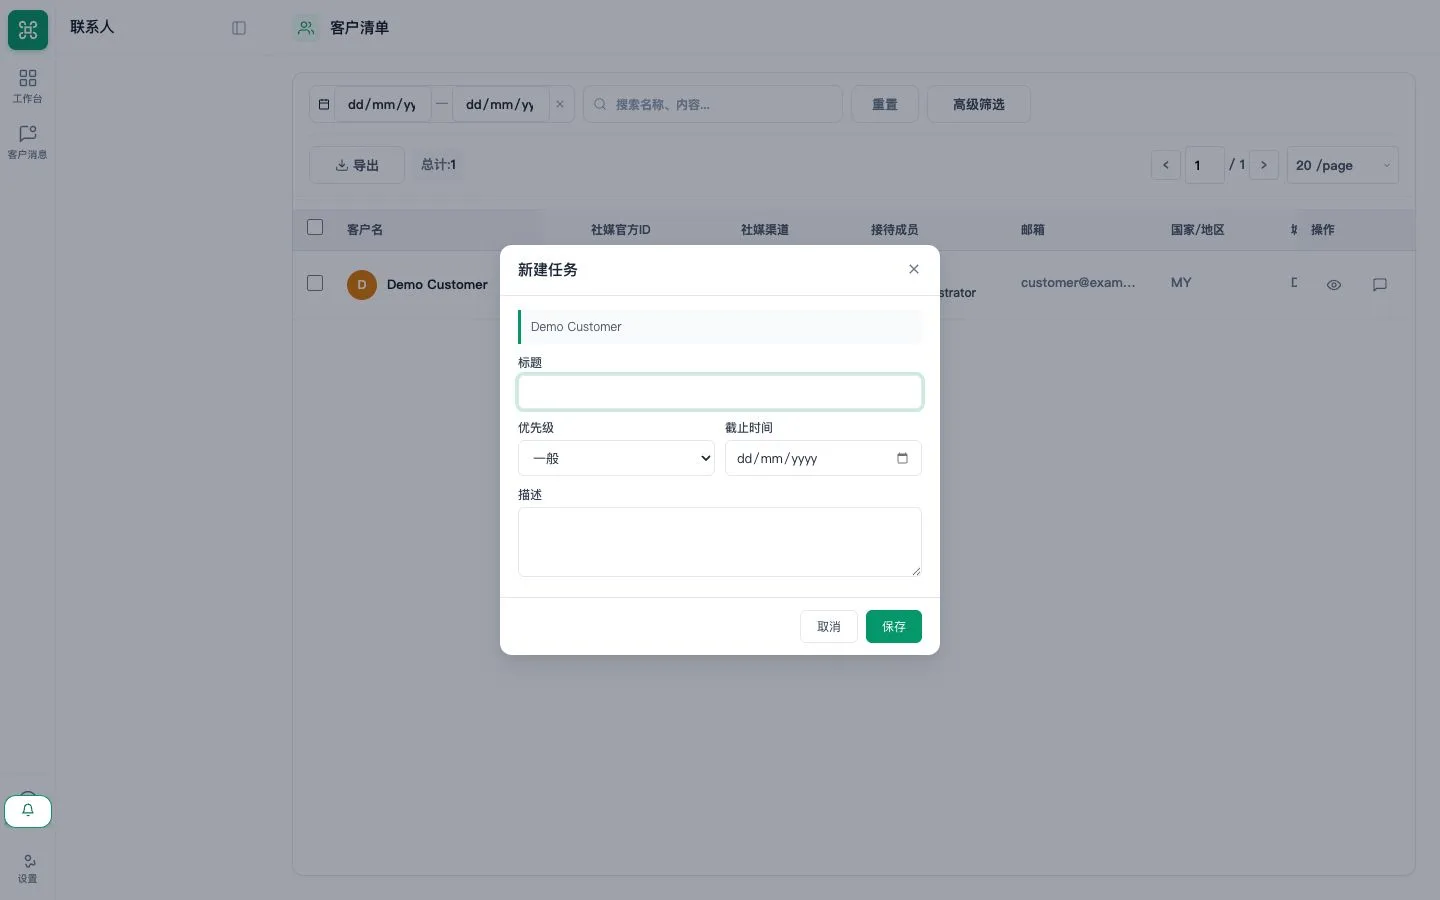Click the start date filter field
The width and height of the screenshot is (1440, 900).
[383, 104]
